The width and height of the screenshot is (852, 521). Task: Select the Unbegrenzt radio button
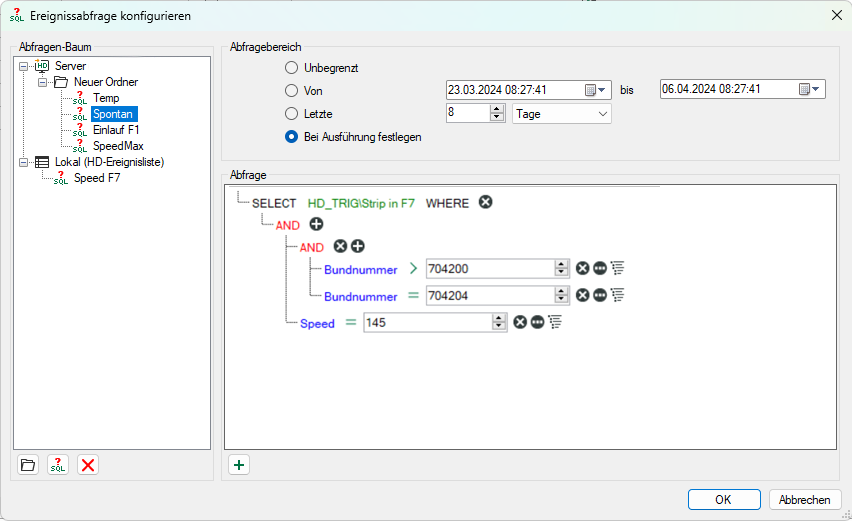pyautogui.click(x=292, y=68)
